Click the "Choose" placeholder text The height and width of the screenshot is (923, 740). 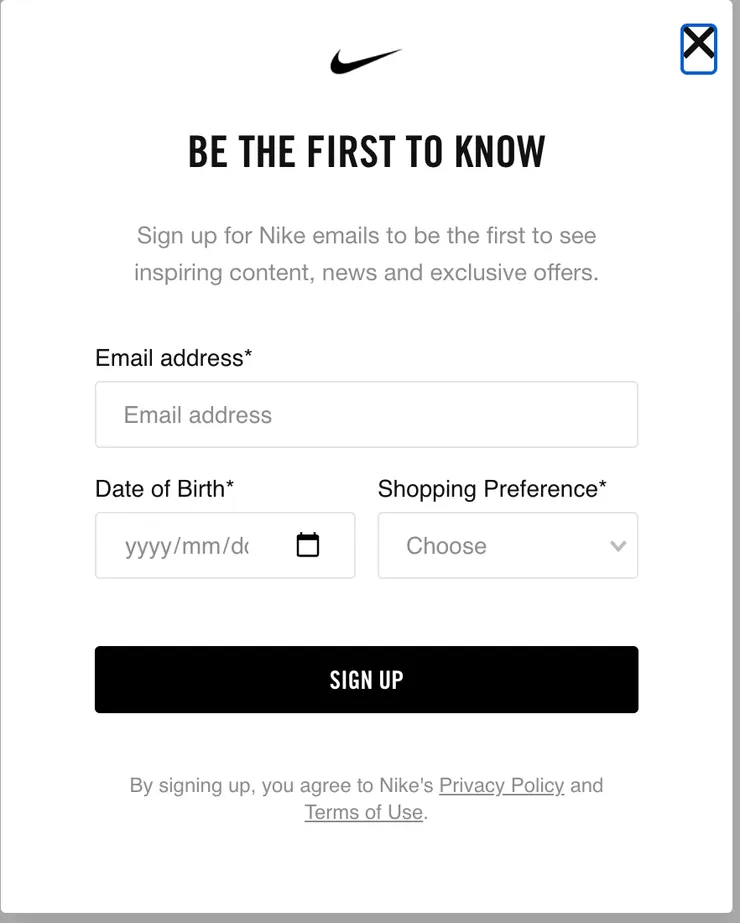[x=446, y=546]
